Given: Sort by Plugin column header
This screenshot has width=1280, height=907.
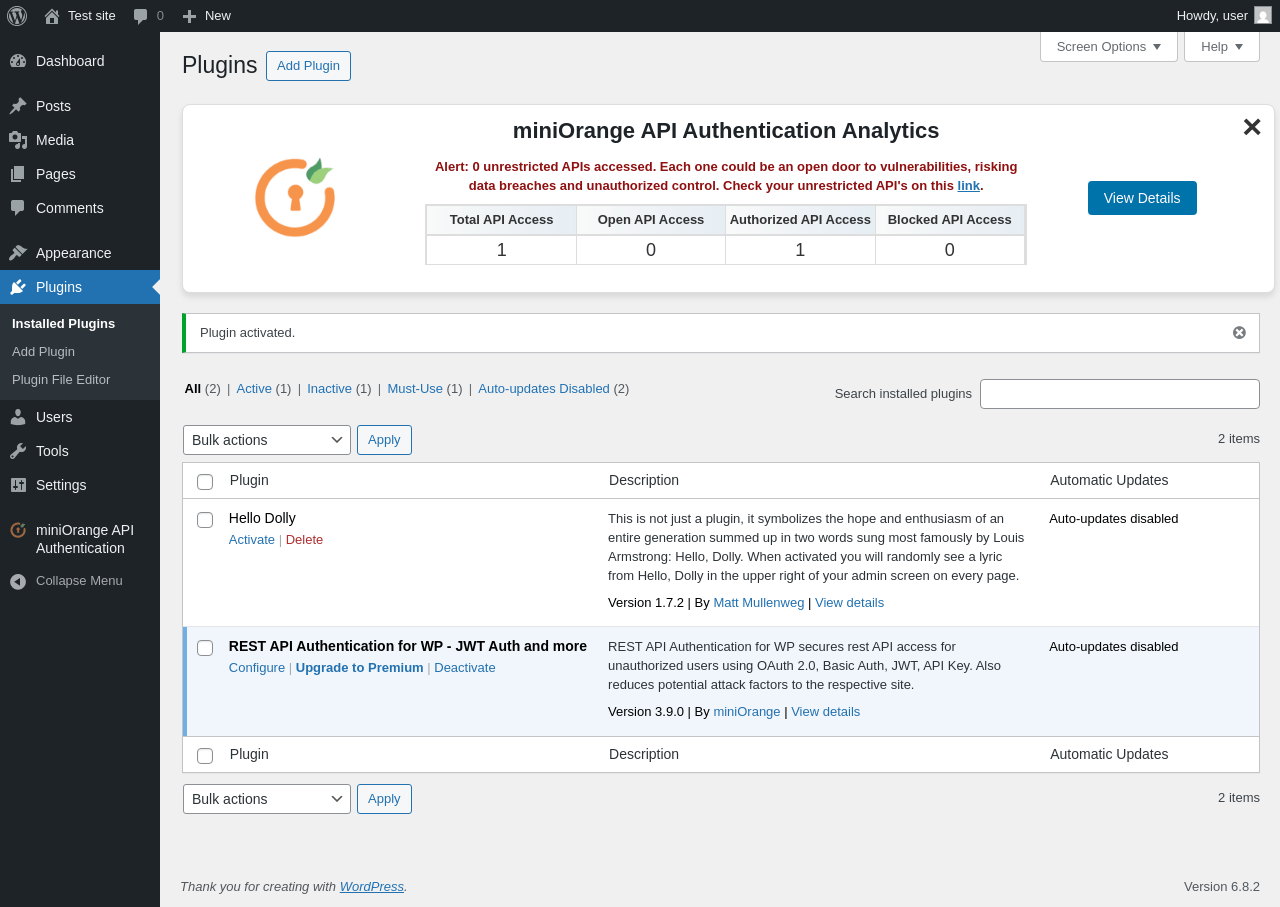Looking at the screenshot, I should pyautogui.click(x=249, y=480).
